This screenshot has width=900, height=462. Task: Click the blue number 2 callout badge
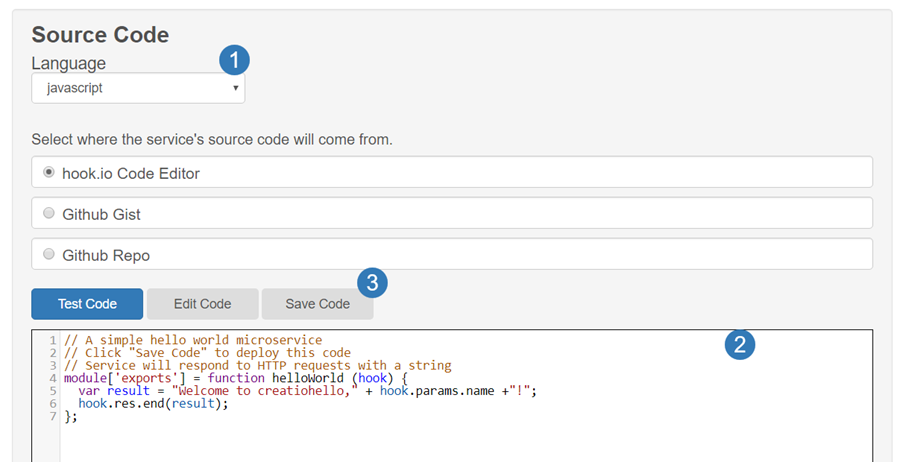tap(739, 345)
